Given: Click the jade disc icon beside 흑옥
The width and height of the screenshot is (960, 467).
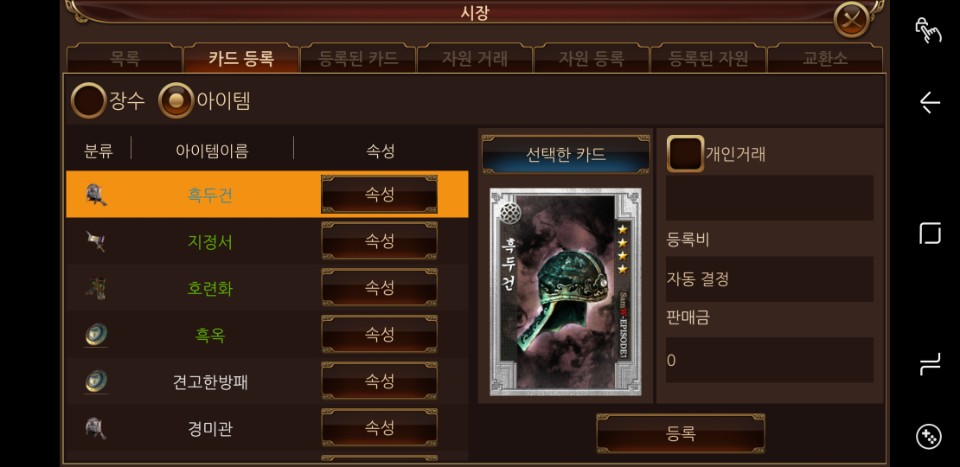Looking at the screenshot, I should coord(96,335).
